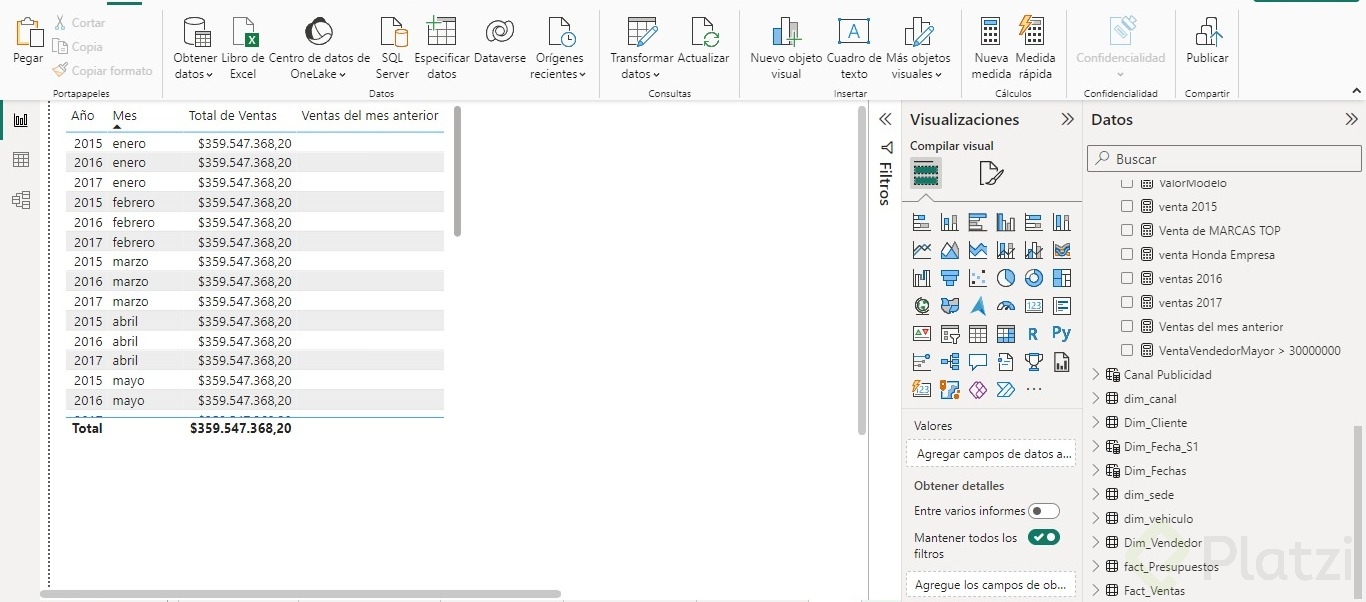This screenshot has width=1366, height=602.
Task: Select the R script visual
Action: [x=1034, y=334]
